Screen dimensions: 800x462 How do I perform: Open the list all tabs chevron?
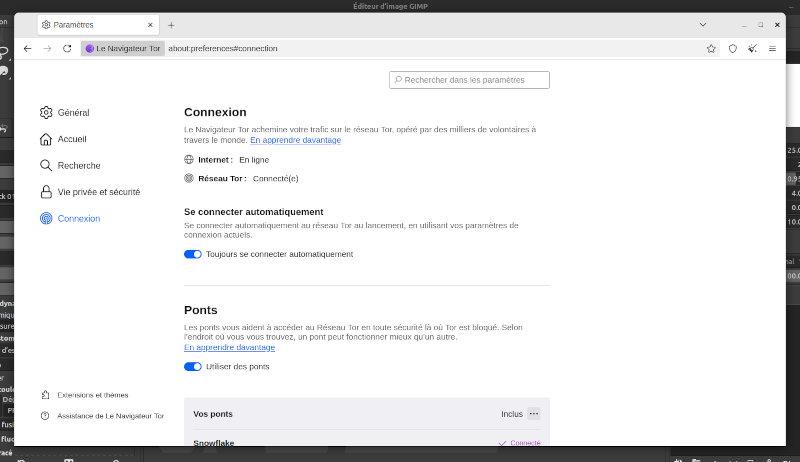point(703,24)
